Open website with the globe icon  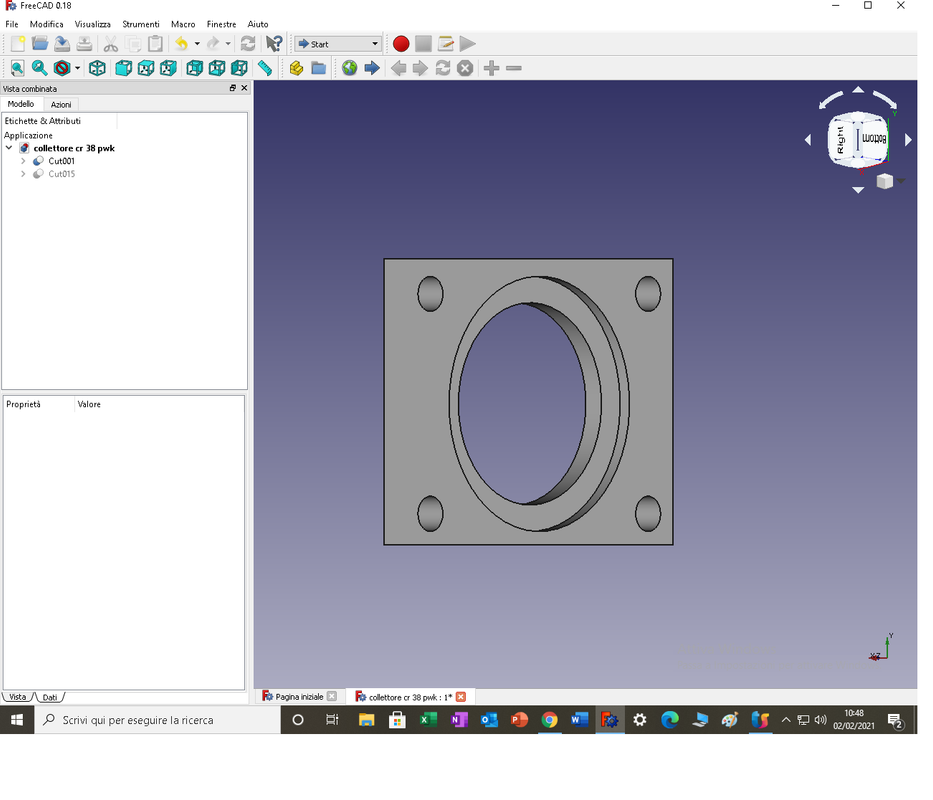pyautogui.click(x=350, y=68)
